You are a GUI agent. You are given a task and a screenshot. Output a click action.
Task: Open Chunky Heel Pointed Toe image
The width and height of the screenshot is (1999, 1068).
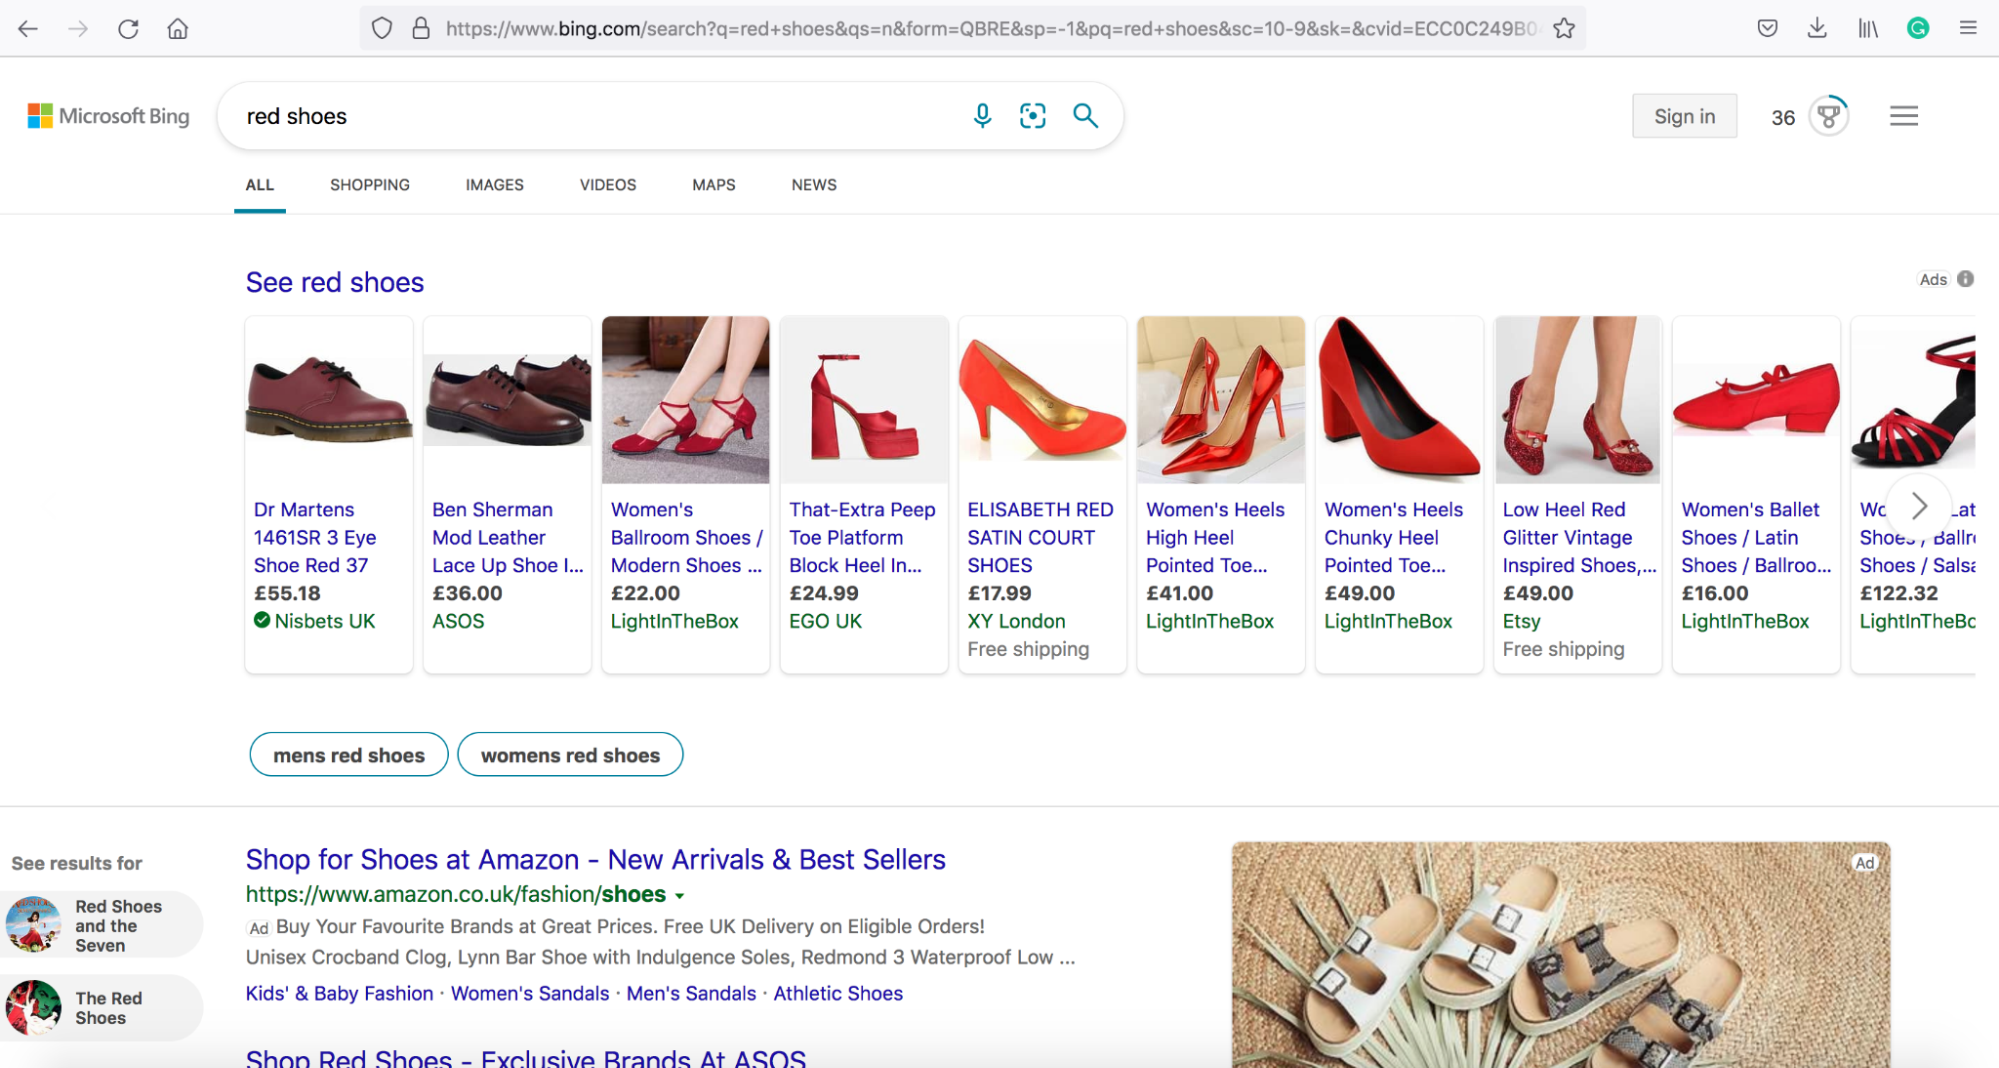(1400, 400)
